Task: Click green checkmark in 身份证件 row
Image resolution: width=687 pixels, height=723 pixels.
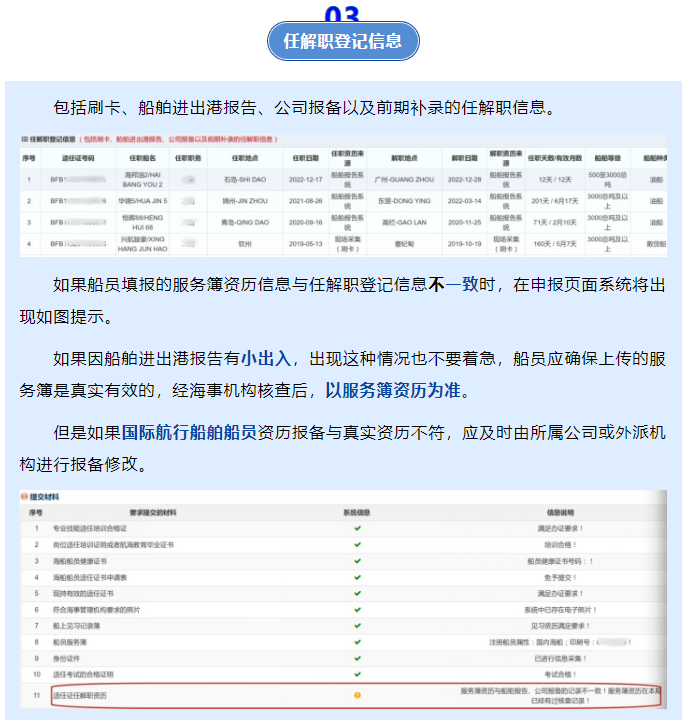Action: [357, 659]
